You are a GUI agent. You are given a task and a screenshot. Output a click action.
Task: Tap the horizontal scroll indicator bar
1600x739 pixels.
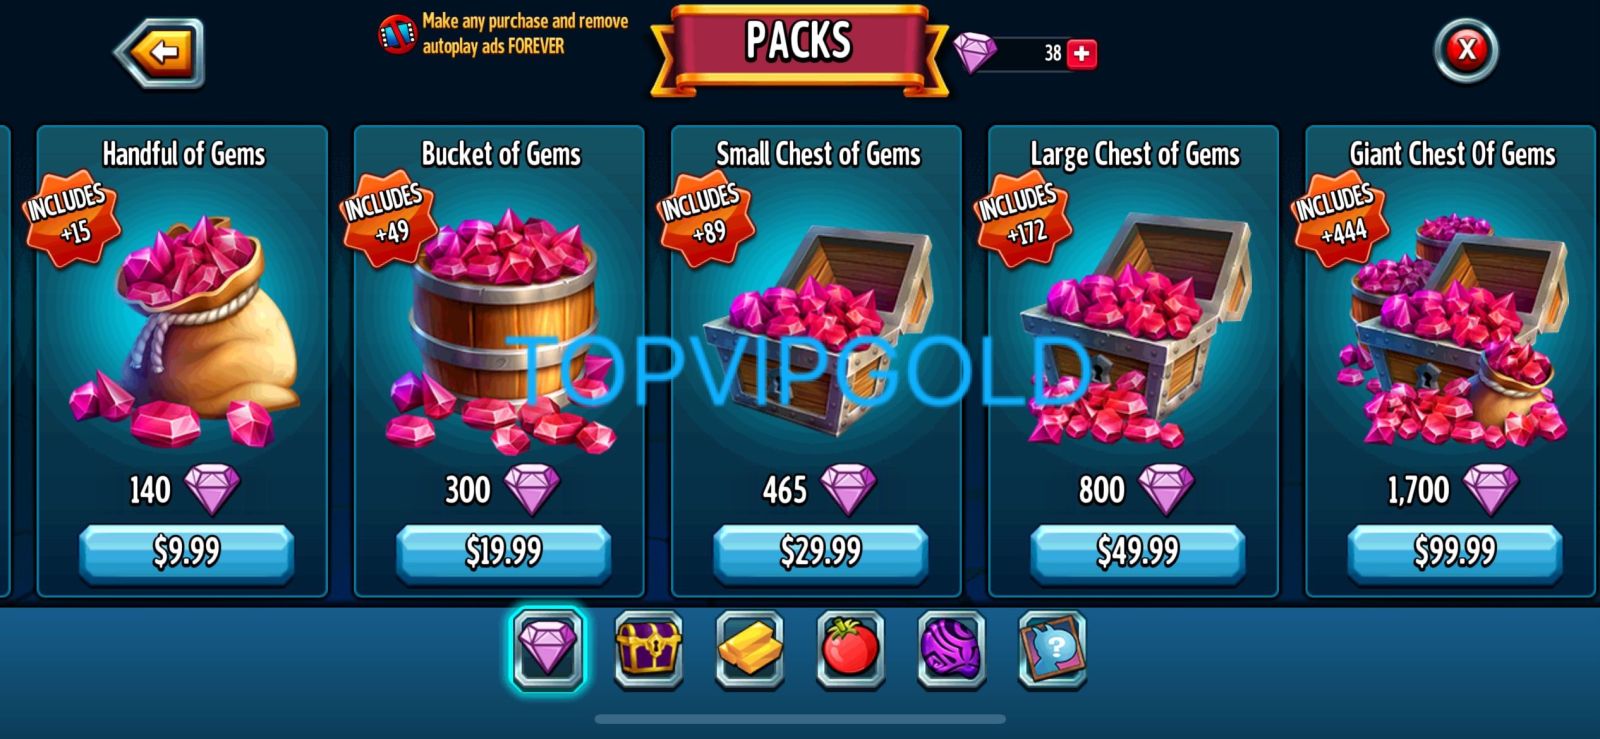[800, 719]
